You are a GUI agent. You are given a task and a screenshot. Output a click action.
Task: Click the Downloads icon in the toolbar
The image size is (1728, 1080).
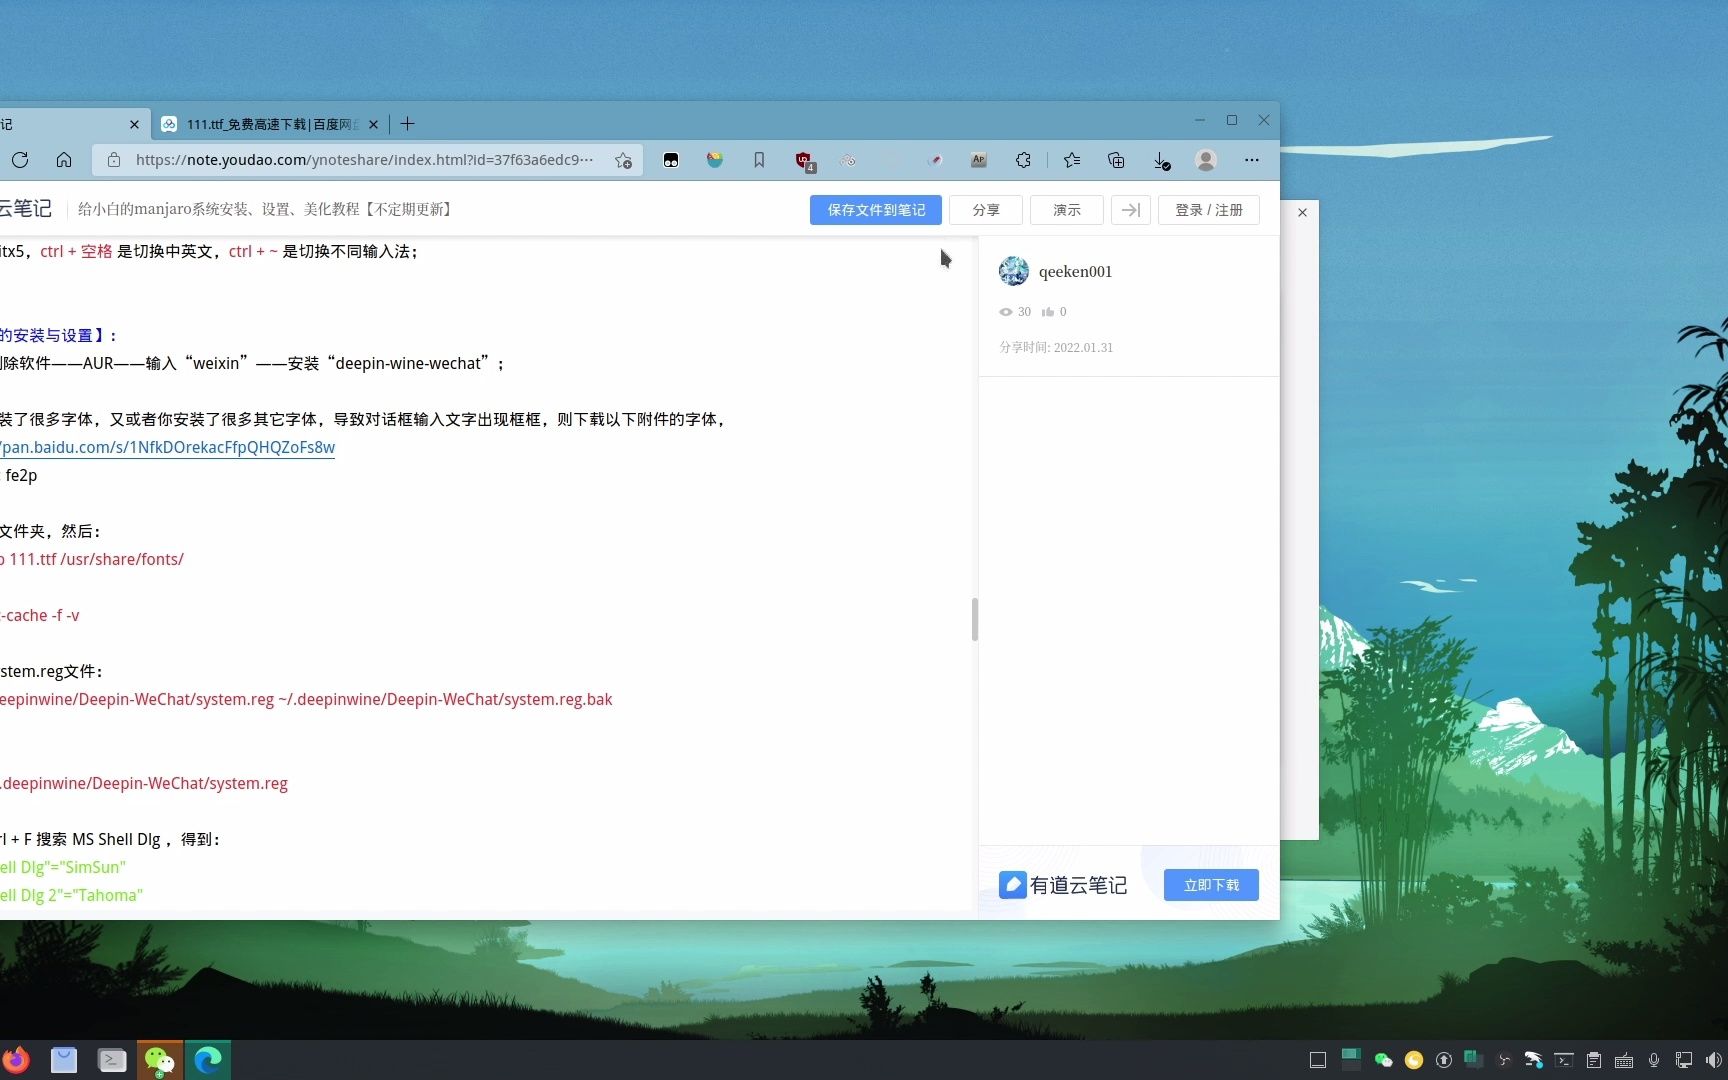pyautogui.click(x=1160, y=160)
